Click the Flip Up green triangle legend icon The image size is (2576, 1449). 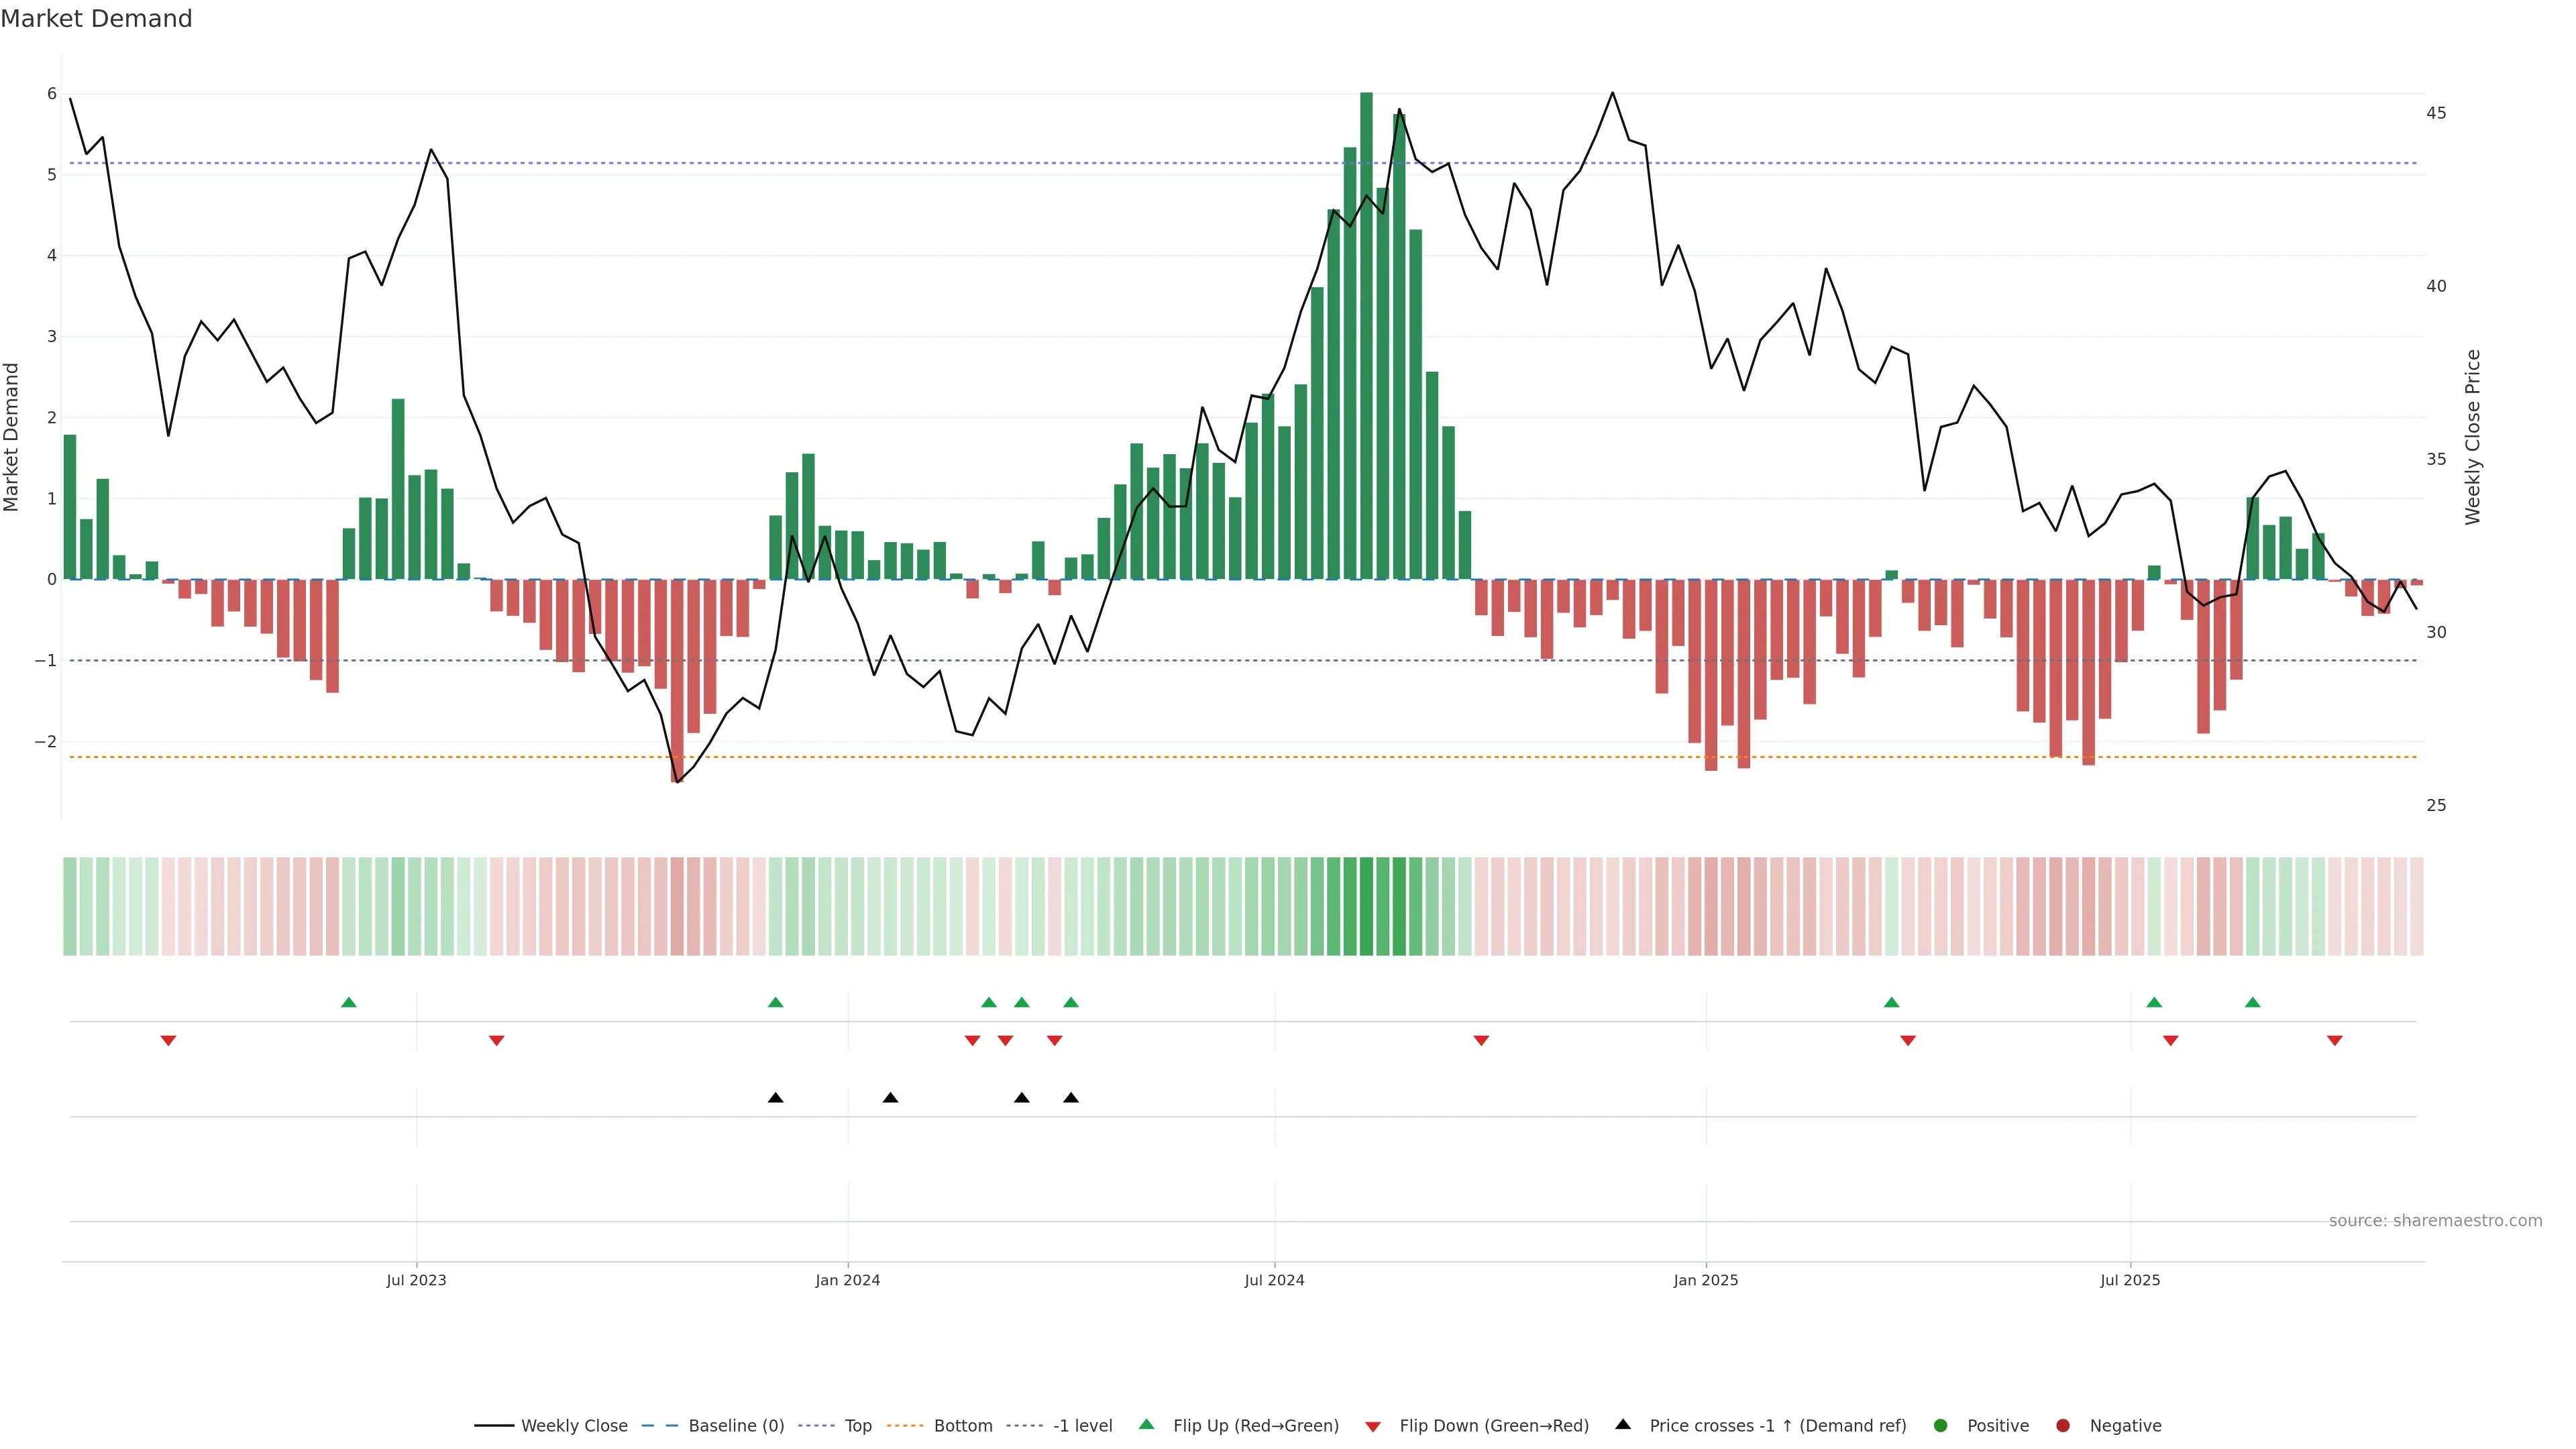point(1147,1424)
